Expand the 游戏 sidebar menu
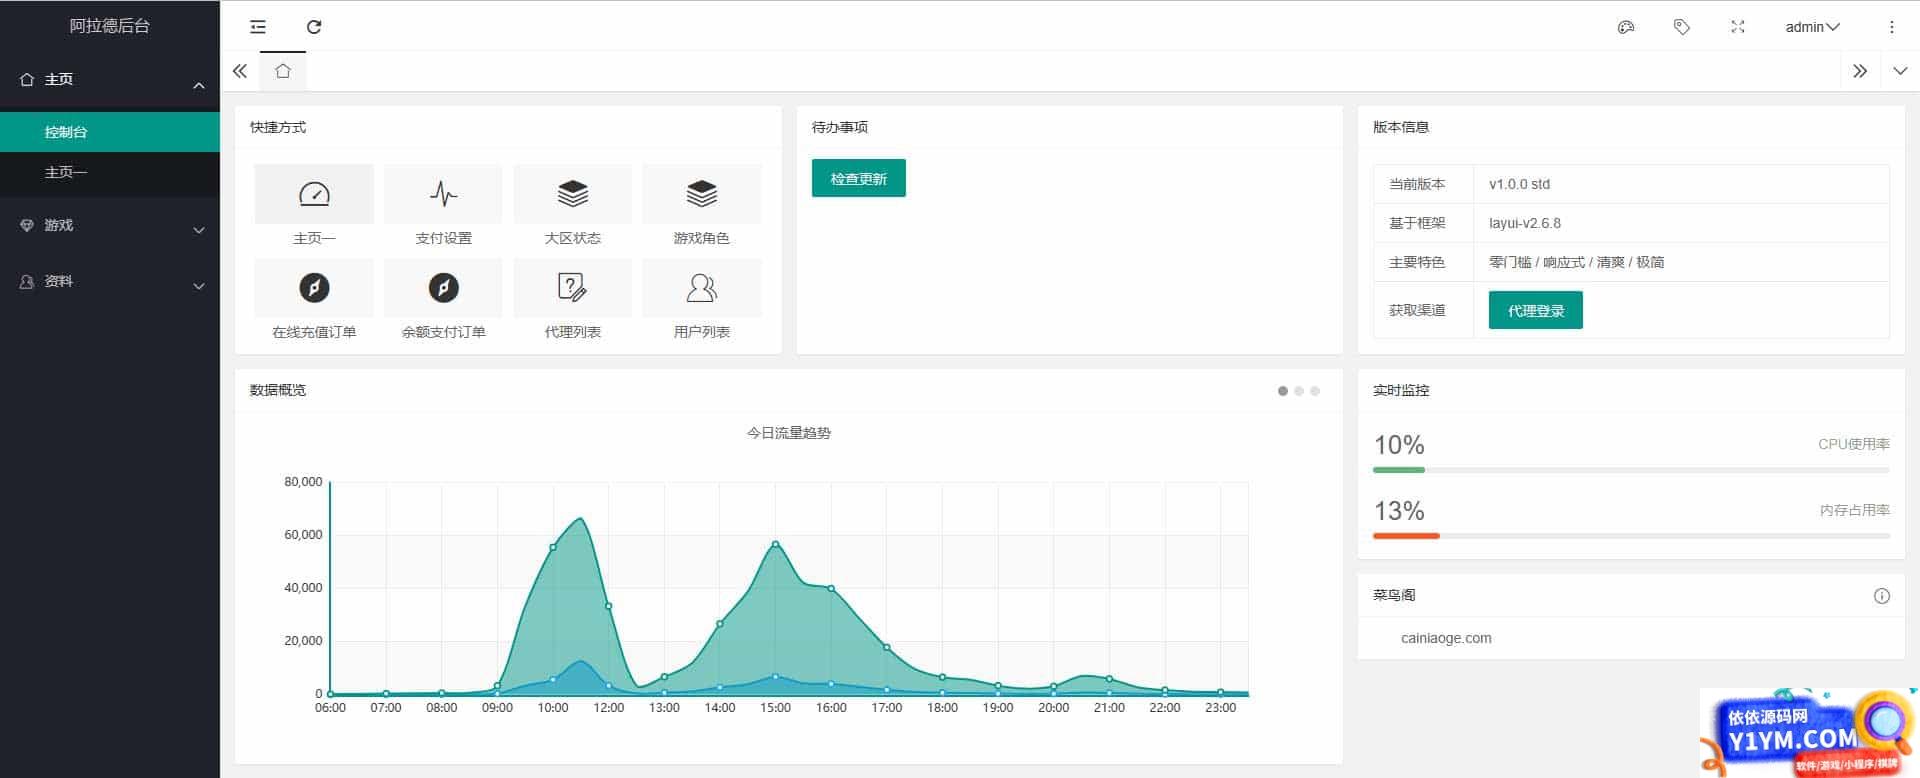 (x=109, y=225)
